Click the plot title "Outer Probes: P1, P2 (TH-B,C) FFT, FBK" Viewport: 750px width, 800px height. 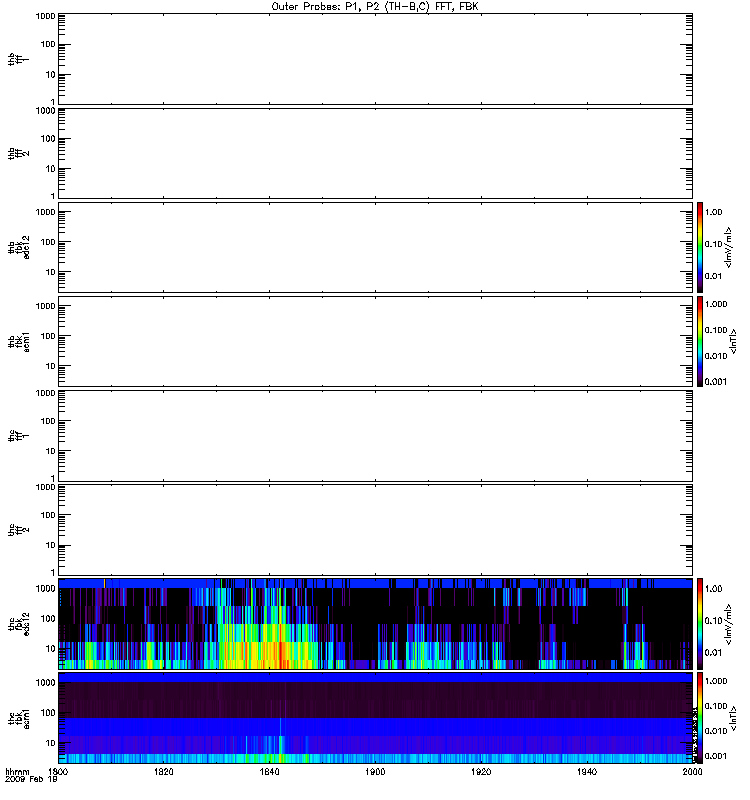click(x=375, y=7)
